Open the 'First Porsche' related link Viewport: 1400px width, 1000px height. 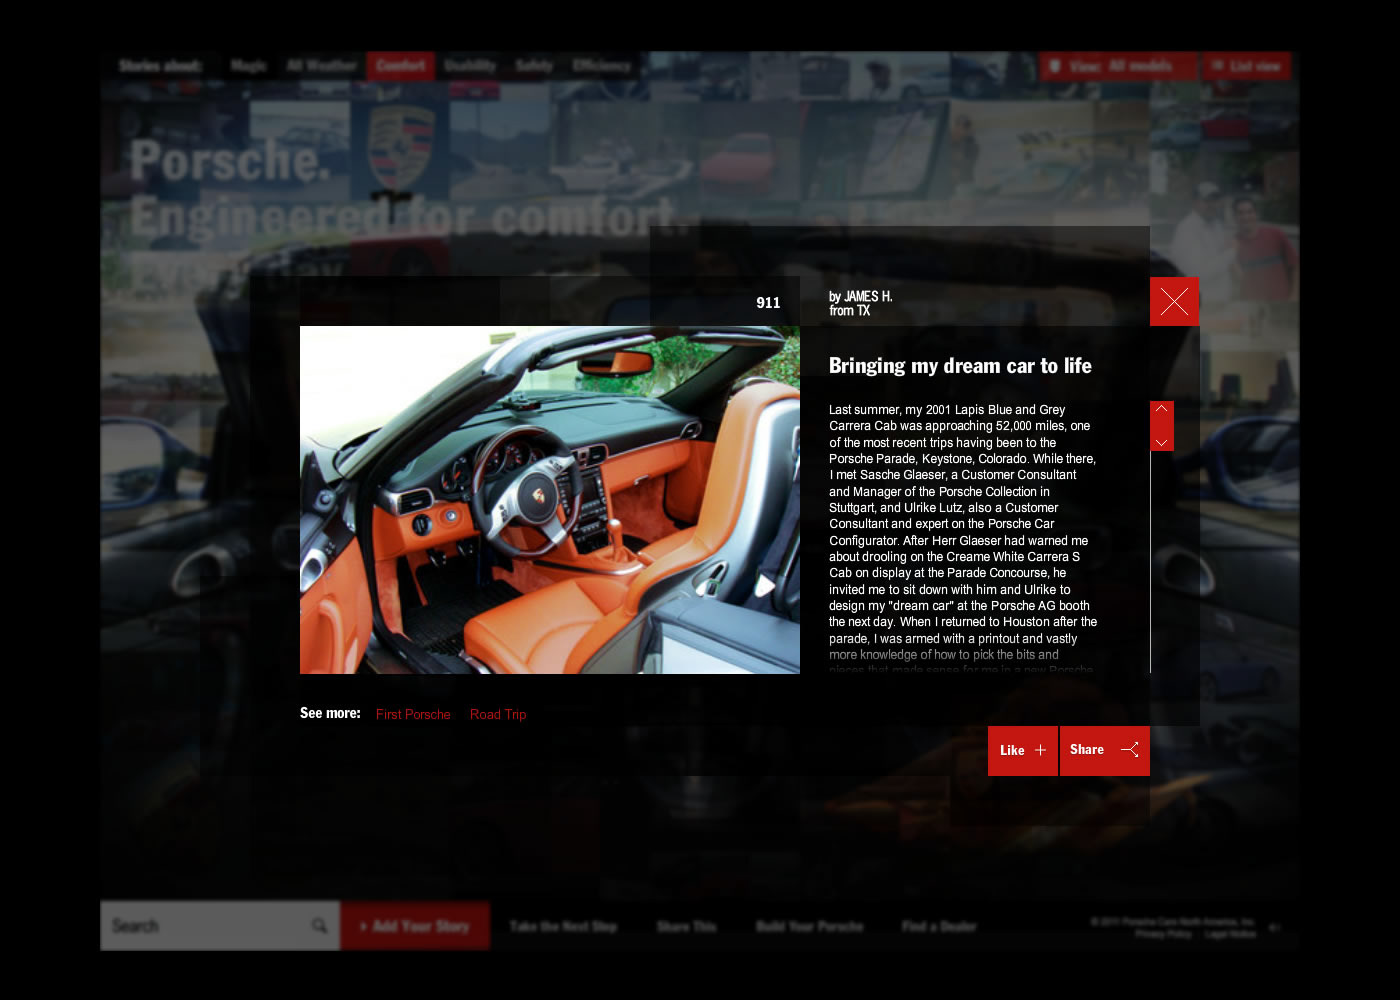tap(413, 714)
